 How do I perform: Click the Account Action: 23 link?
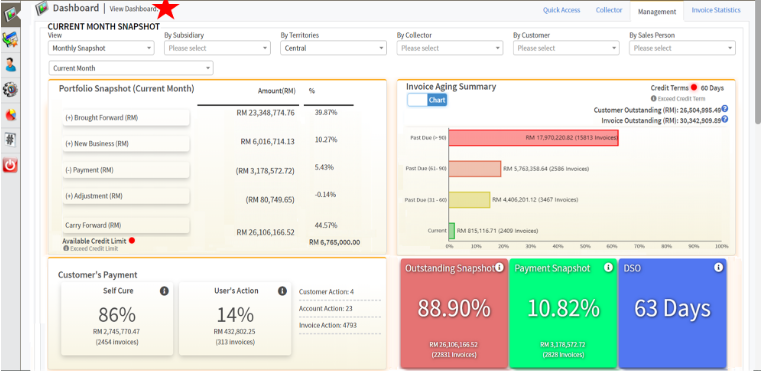pyautogui.click(x=325, y=308)
